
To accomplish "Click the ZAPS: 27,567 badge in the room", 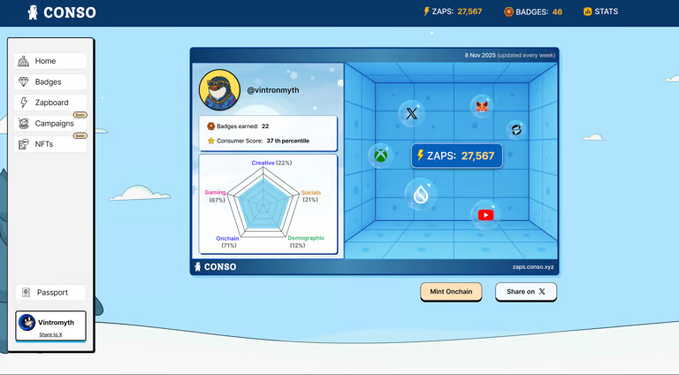I will [457, 156].
